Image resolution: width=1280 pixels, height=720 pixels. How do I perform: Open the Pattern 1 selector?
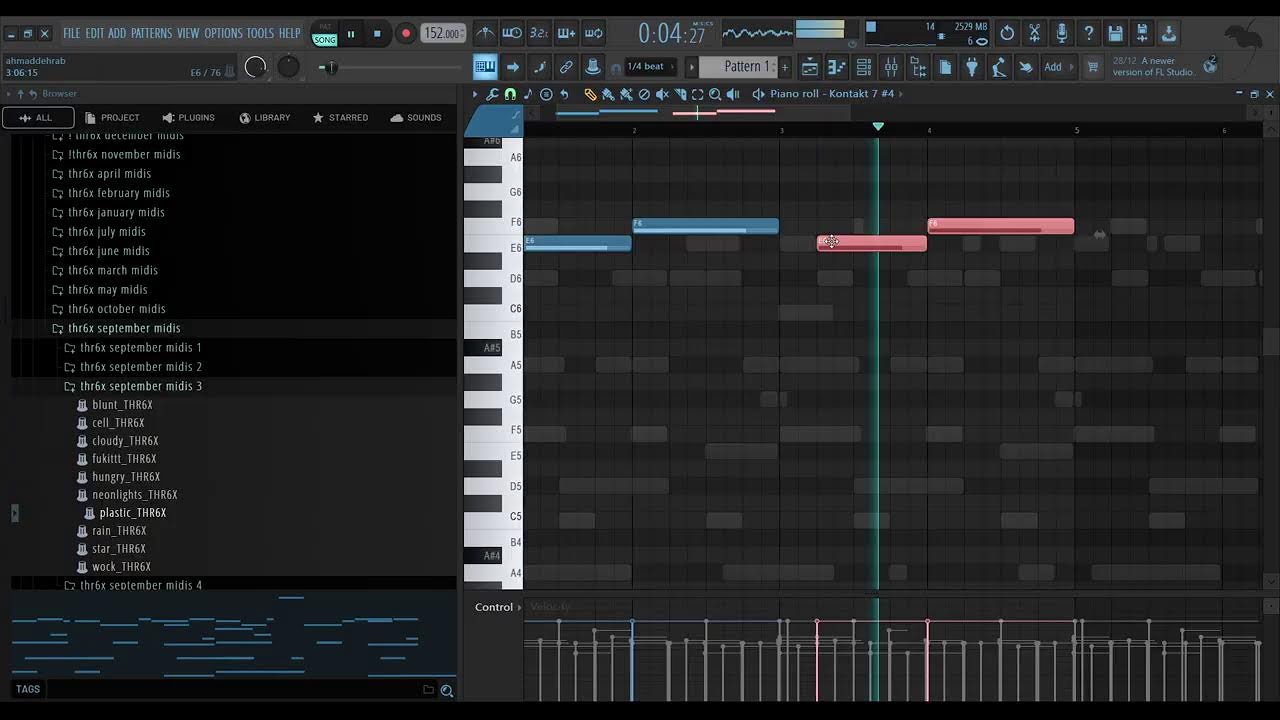click(x=738, y=67)
